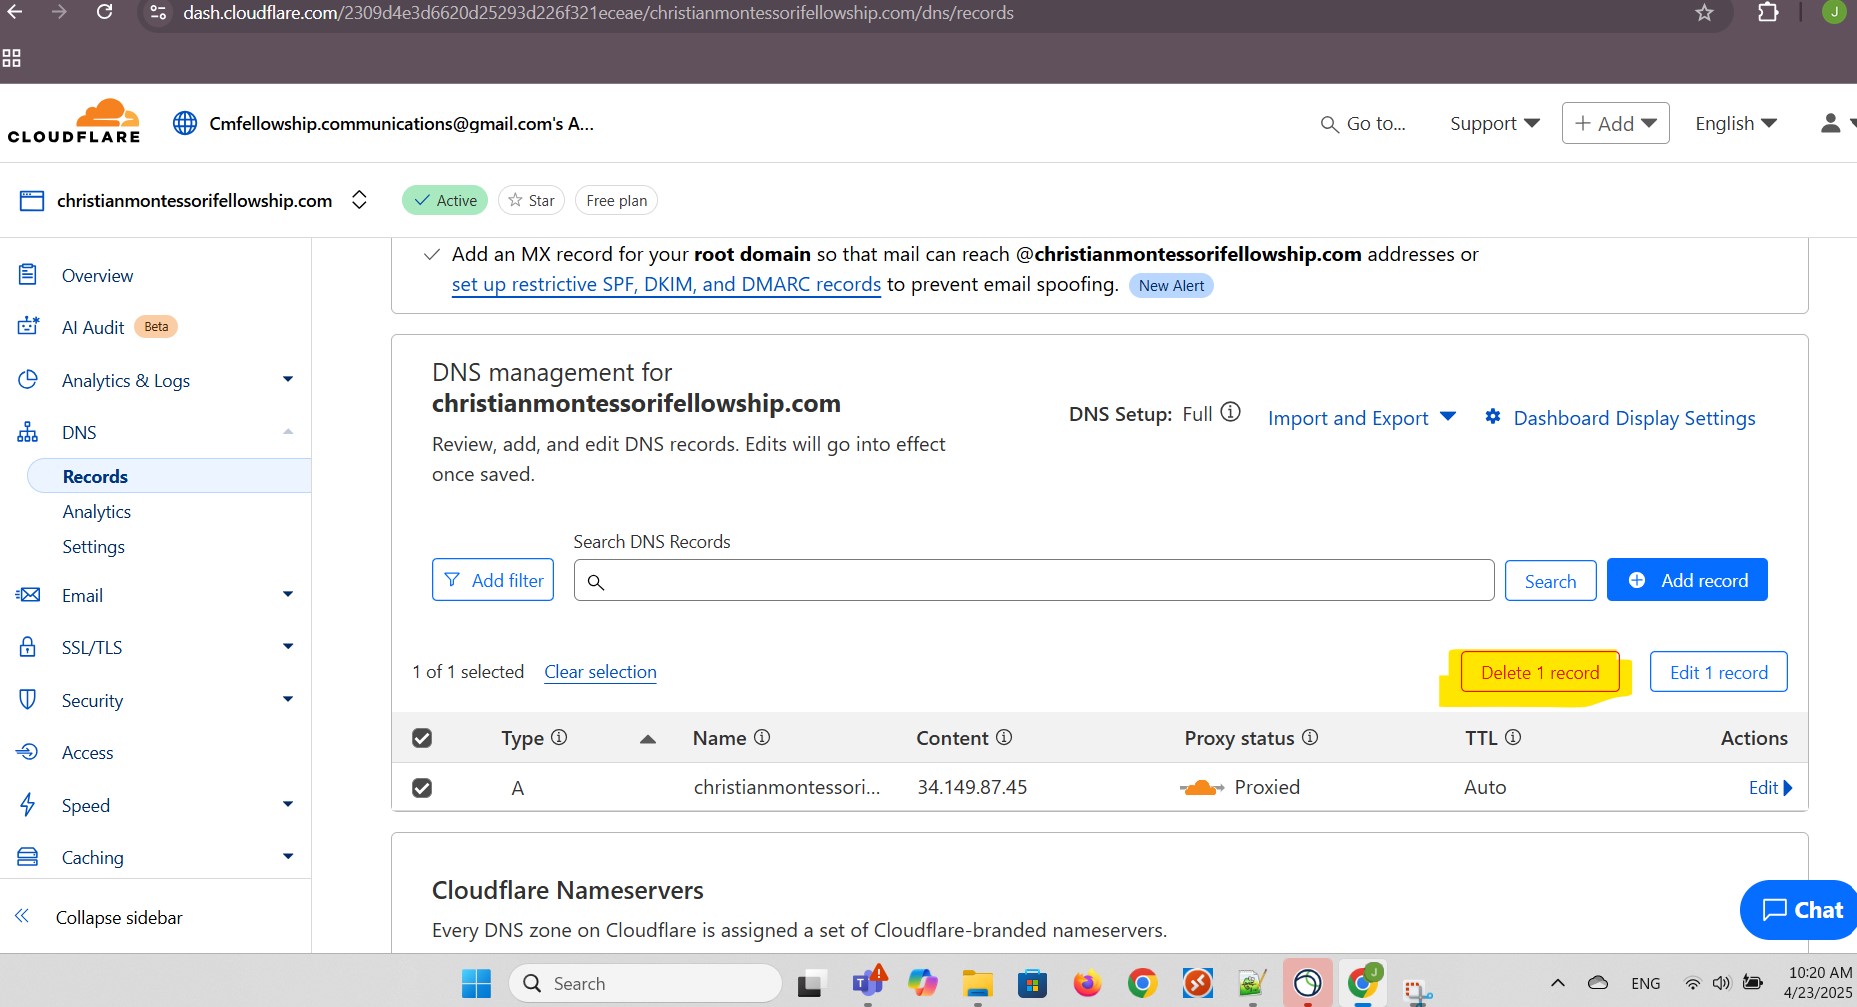Click the Add record button
This screenshot has width=1857, height=1007.
pyautogui.click(x=1687, y=580)
